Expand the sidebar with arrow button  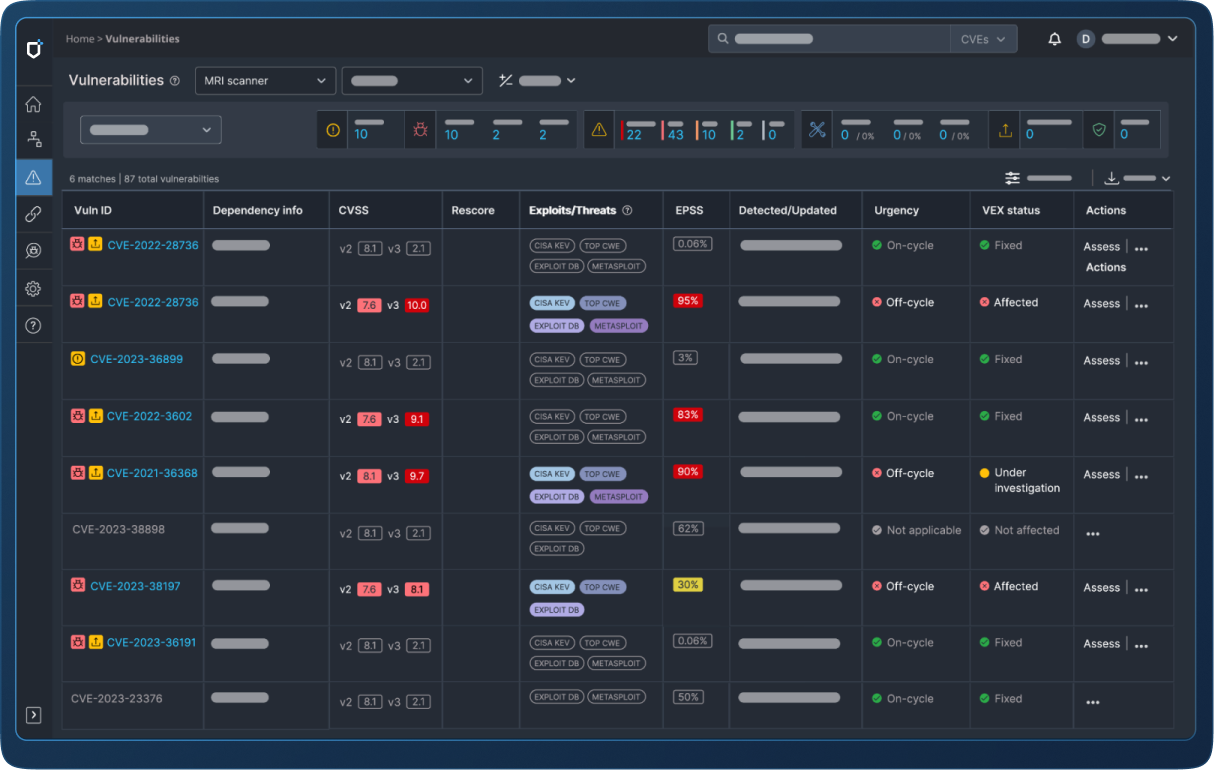(33, 714)
